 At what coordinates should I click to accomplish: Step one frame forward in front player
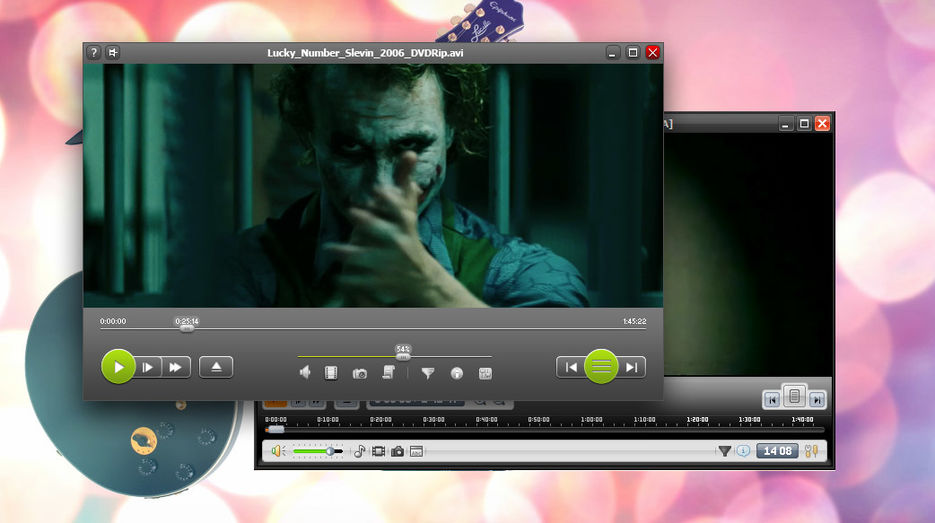pos(148,367)
